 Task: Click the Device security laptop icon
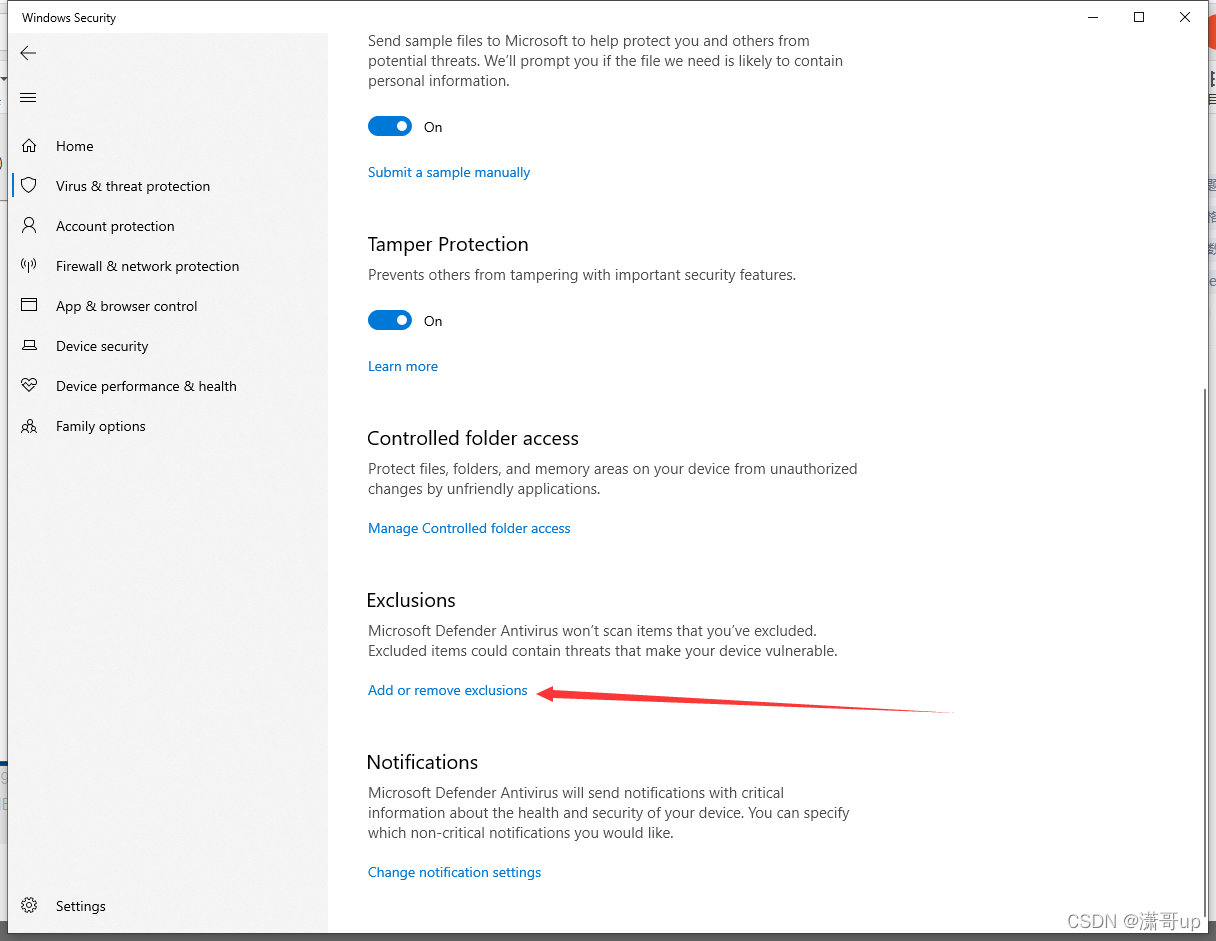[x=29, y=346]
